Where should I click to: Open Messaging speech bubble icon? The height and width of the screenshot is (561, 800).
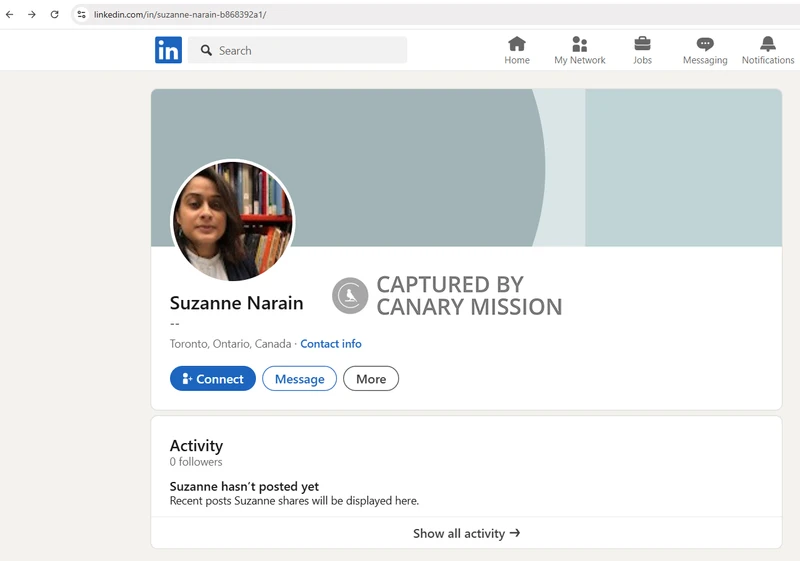pyautogui.click(x=705, y=44)
